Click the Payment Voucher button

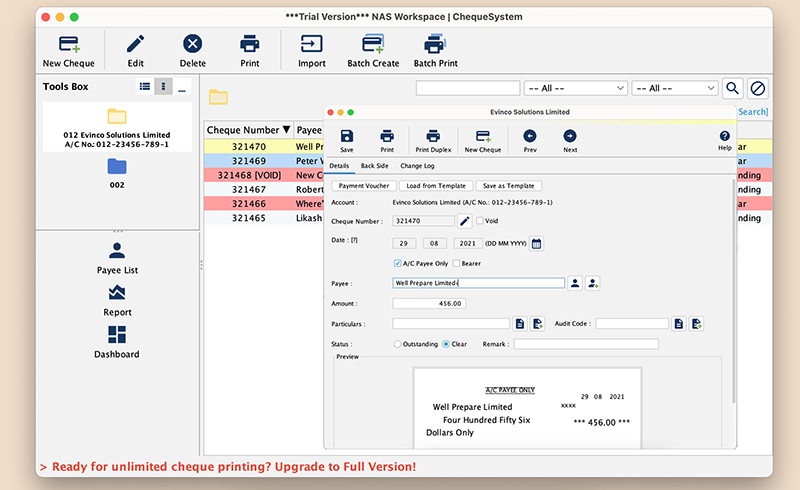[x=364, y=186]
